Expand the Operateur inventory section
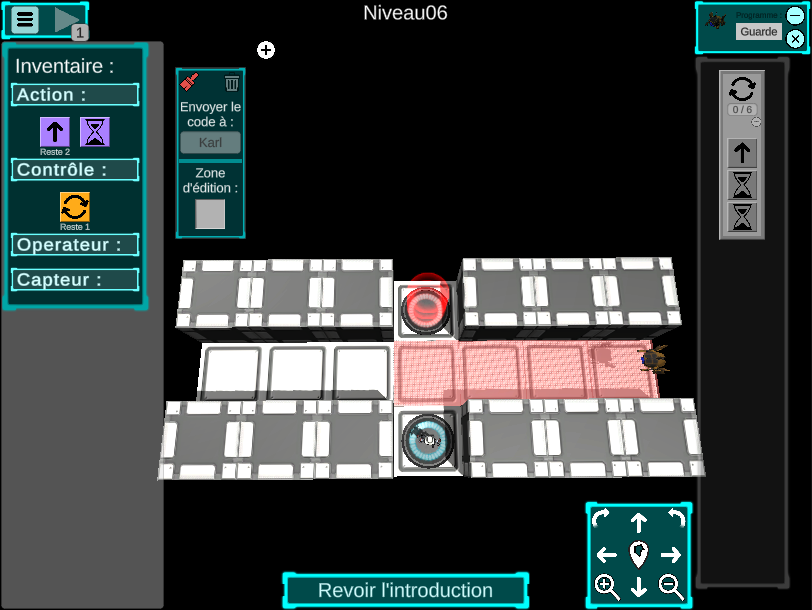Image resolution: width=812 pixels, height=610 pixels. 75,245
